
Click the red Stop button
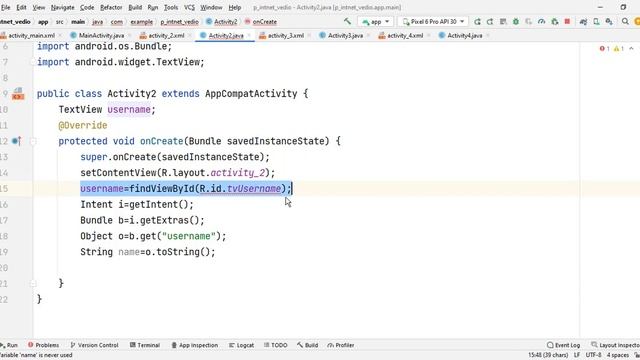click(567, 22)
